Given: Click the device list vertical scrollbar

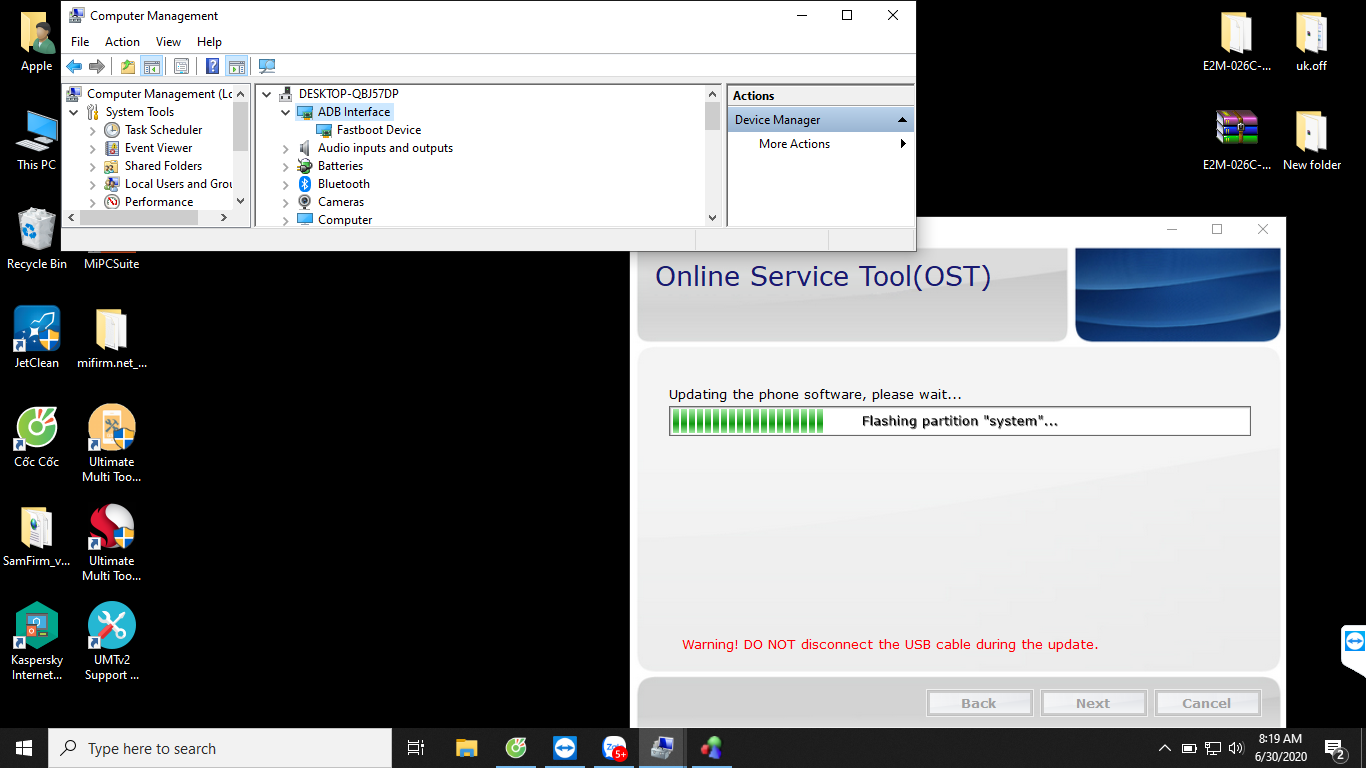Looking at the screenshot, I should tap(712, 155).
